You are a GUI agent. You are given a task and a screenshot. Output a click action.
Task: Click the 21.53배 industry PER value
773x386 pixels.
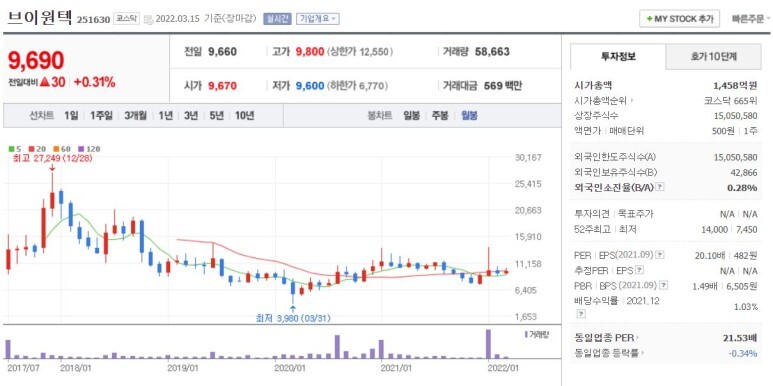(x=739, y=338)
